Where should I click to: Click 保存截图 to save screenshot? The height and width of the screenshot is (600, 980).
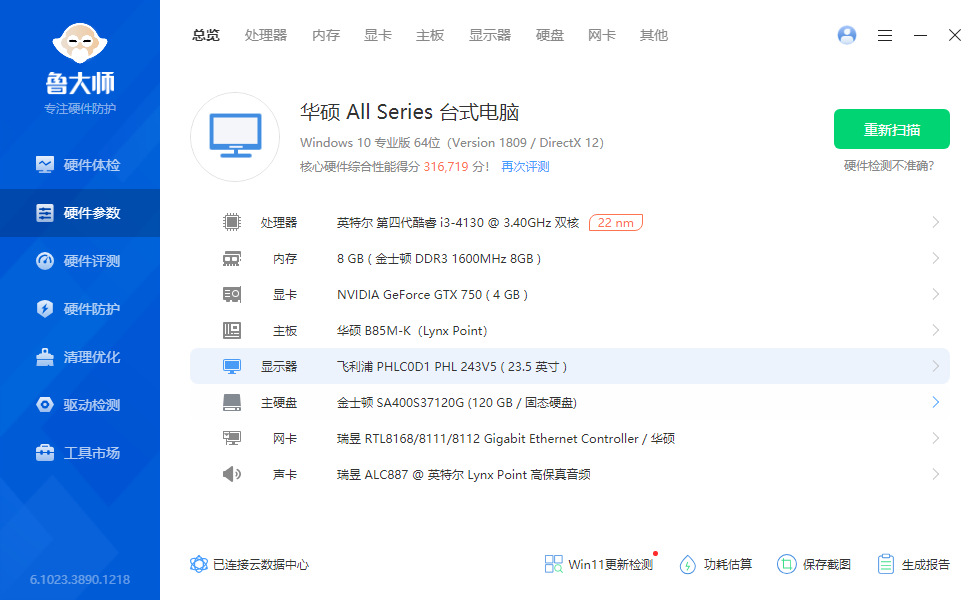coord(814,564)
